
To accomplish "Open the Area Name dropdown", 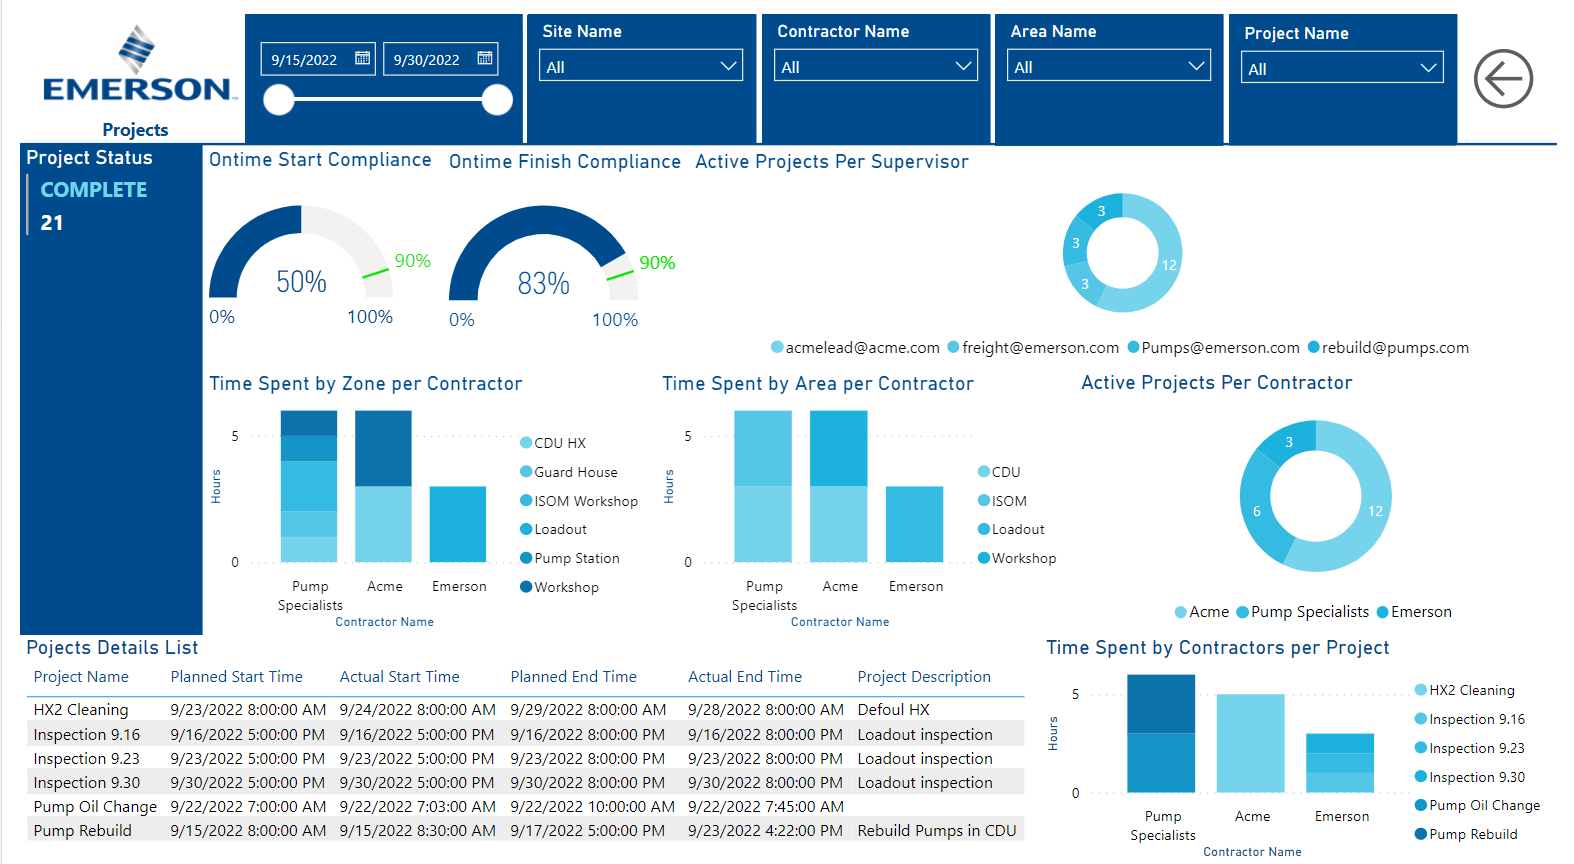I will 1109,66.
